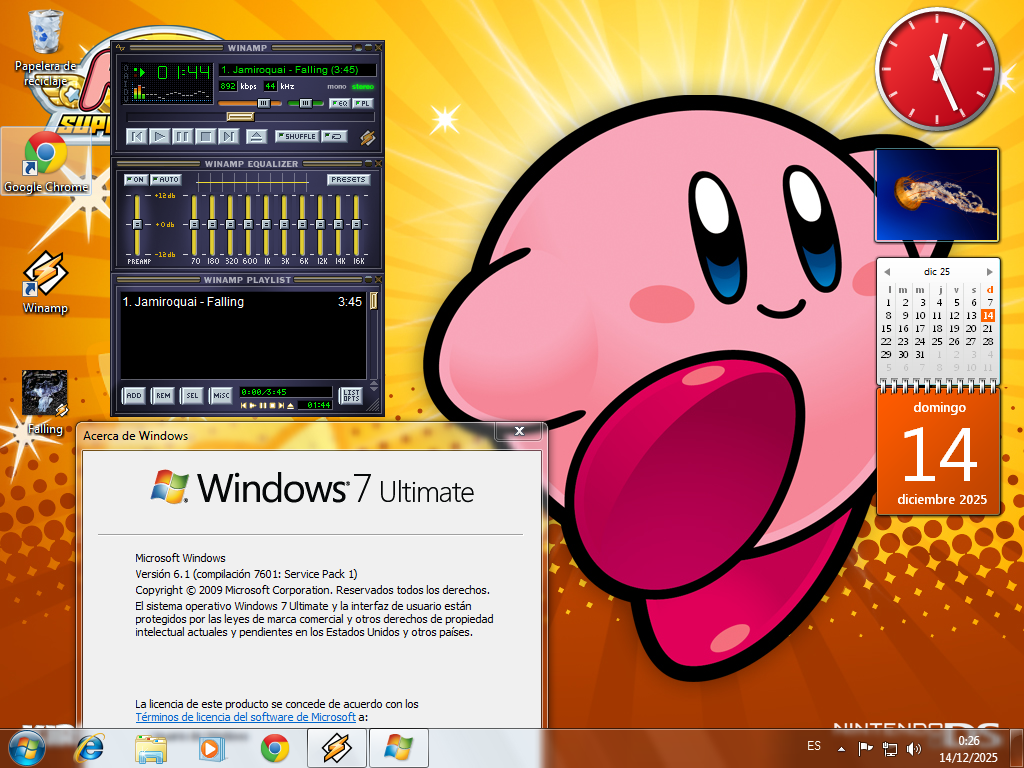
Task: Open the LIST OPTS menu in playlist
Action: 351,396
